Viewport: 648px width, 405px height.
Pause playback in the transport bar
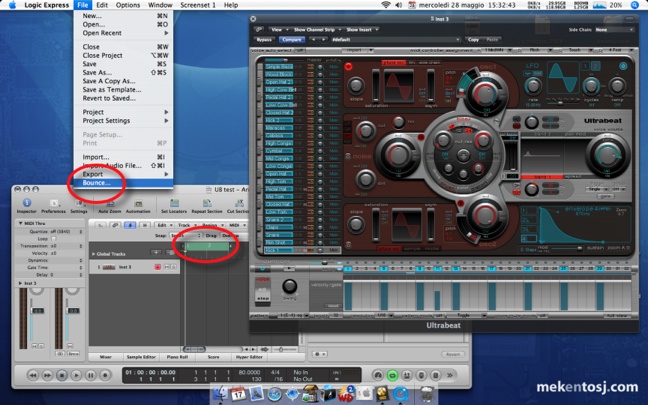(x=91, y=375)
